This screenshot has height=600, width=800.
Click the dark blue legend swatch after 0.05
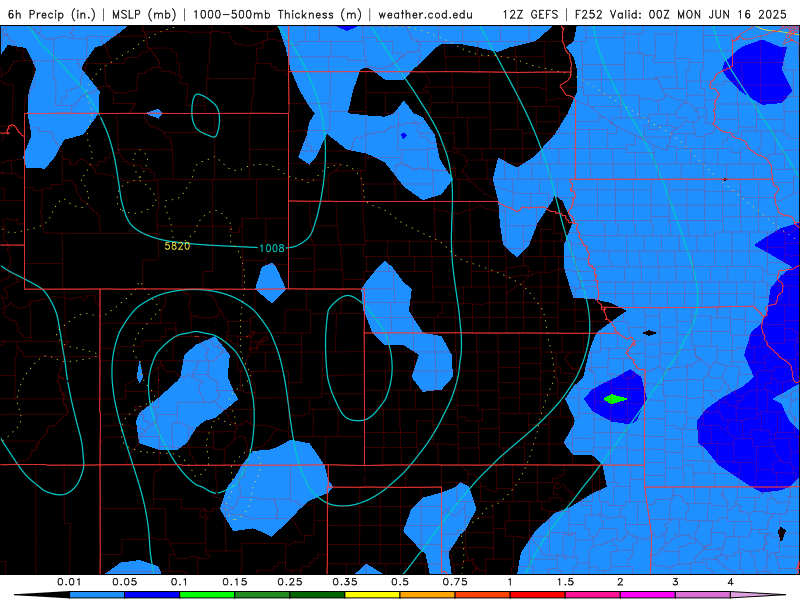(x=152, y=595)
